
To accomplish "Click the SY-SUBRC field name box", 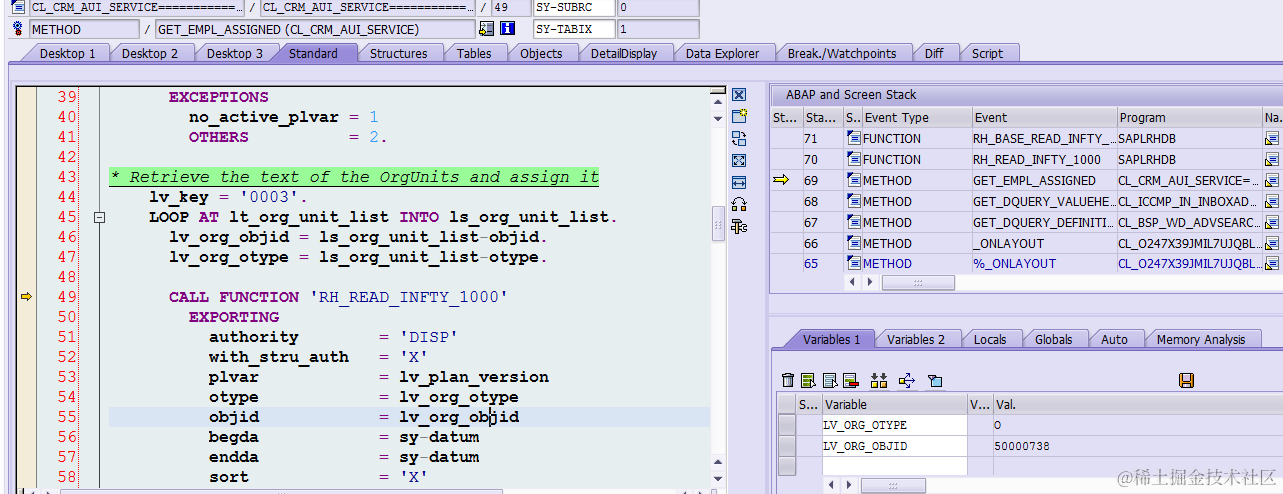I will 572,8.
